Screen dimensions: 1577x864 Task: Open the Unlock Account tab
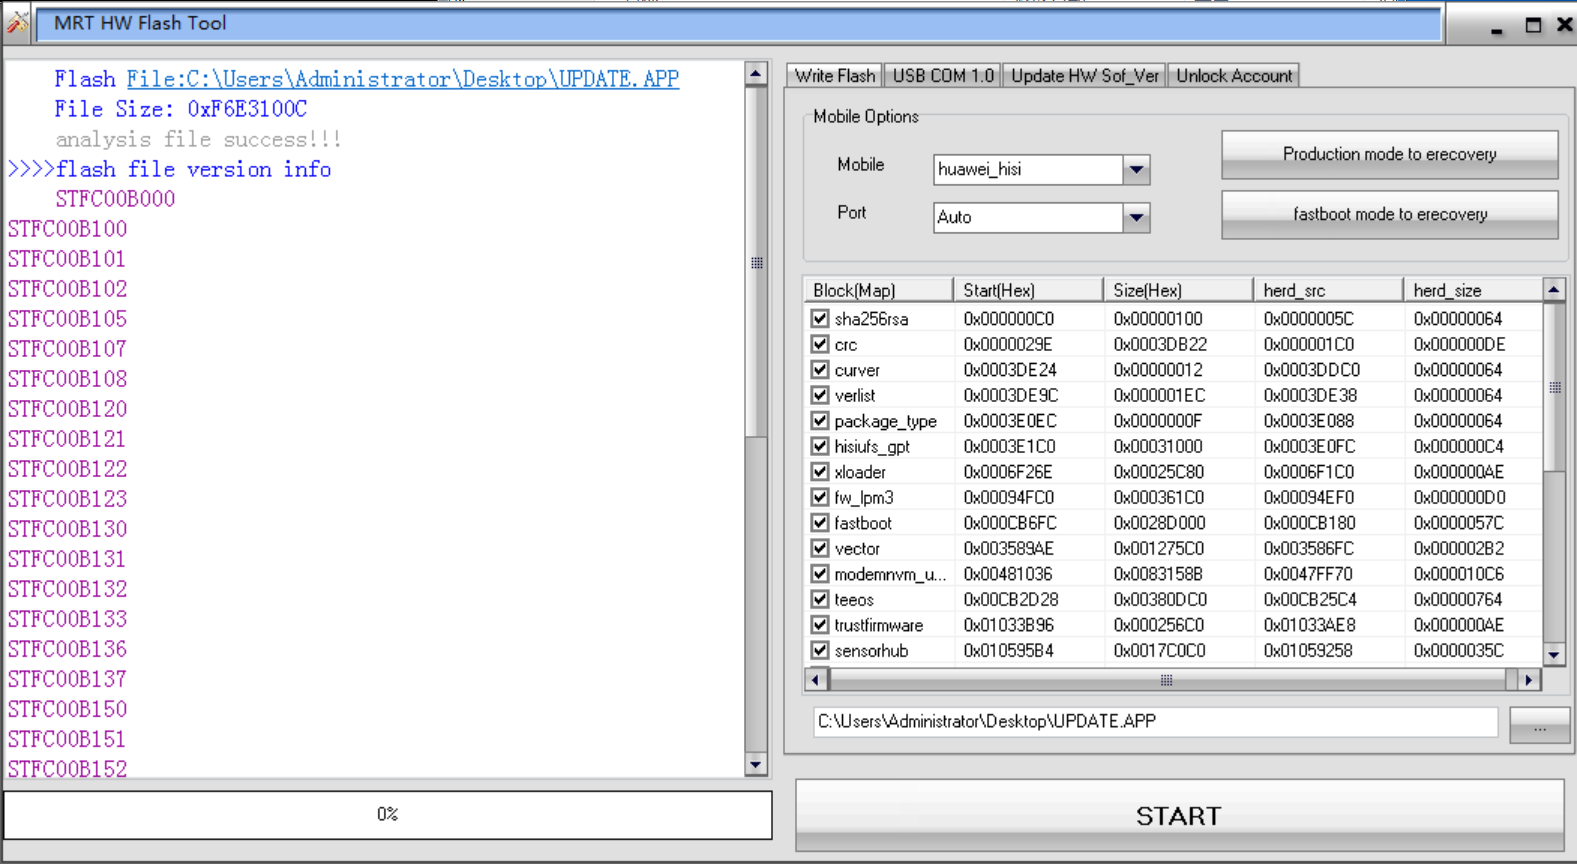(x=1233, y=76)
